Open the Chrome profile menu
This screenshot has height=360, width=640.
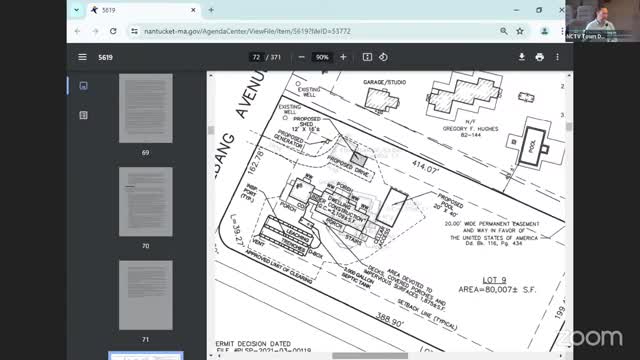[544, 31]
